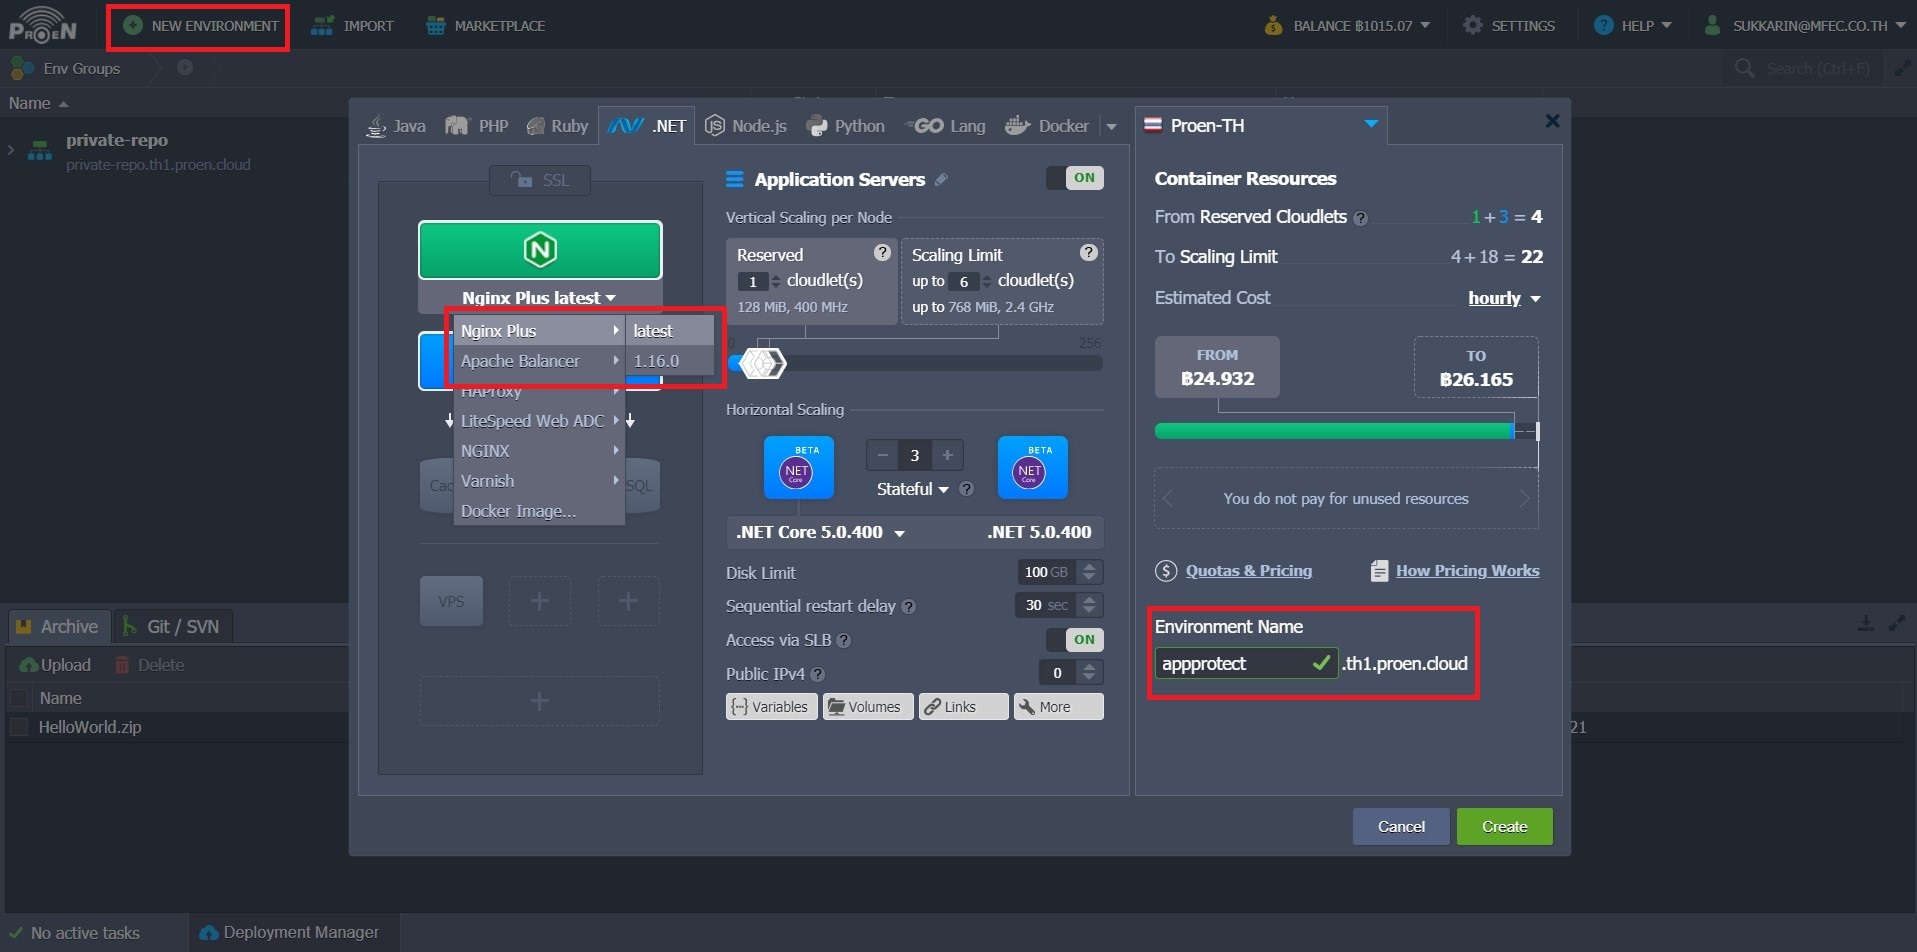Add the VPS node block
Image resolution: width=1917 pixels, height=952 pixels.
tap(451, 601)
